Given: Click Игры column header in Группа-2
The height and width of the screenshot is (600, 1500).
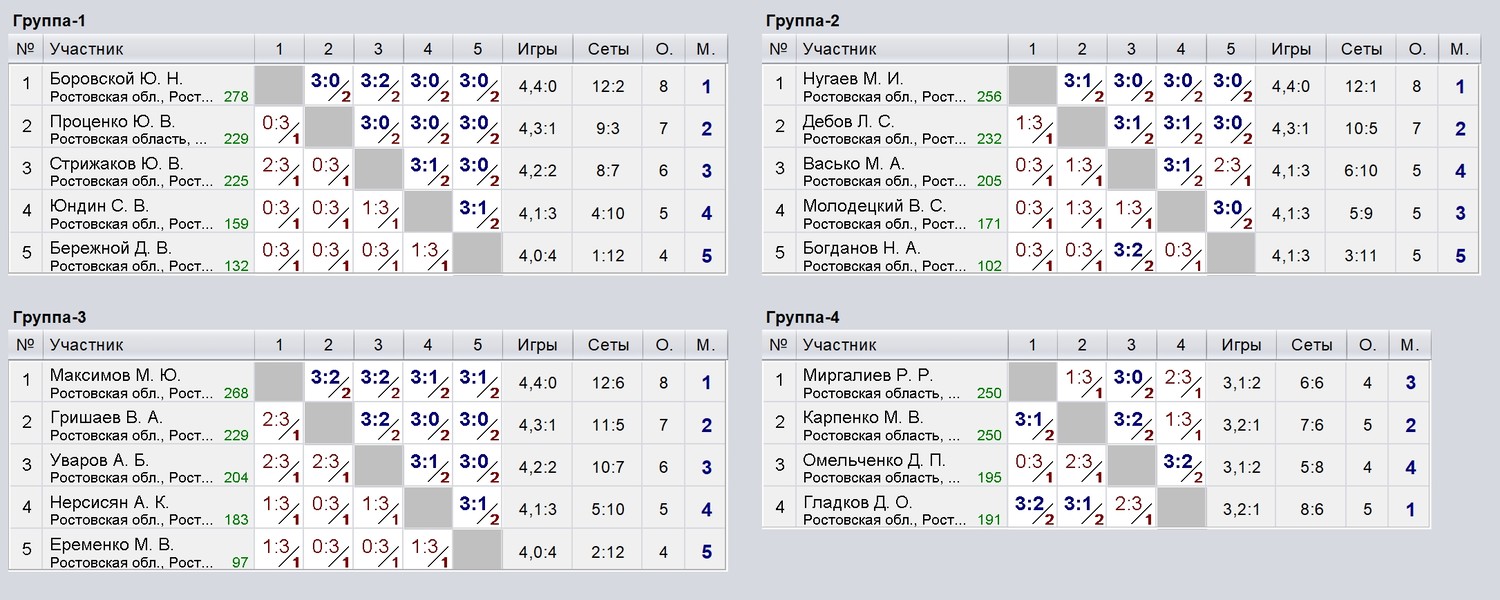Looking at the screenshot, I should [1291, 49].
